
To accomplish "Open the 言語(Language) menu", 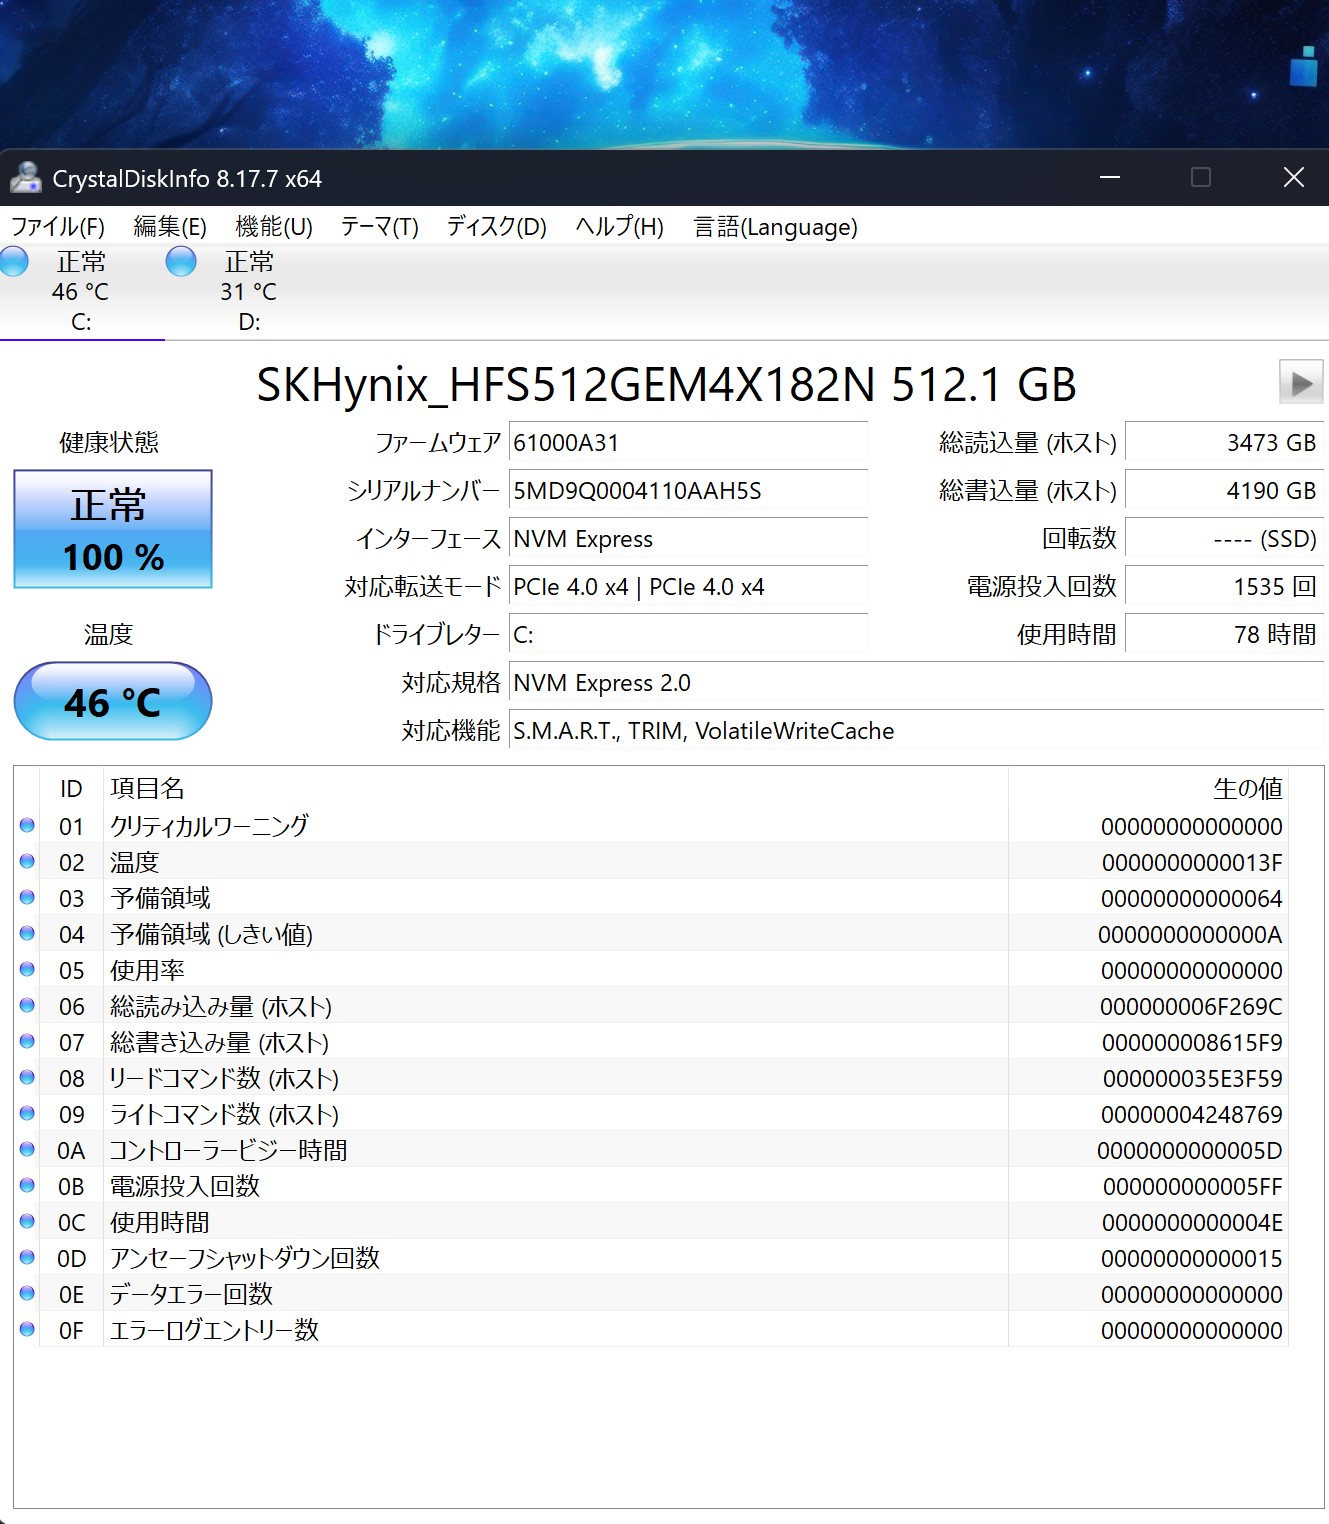I will pyautogui.click(x=775, y=227).
